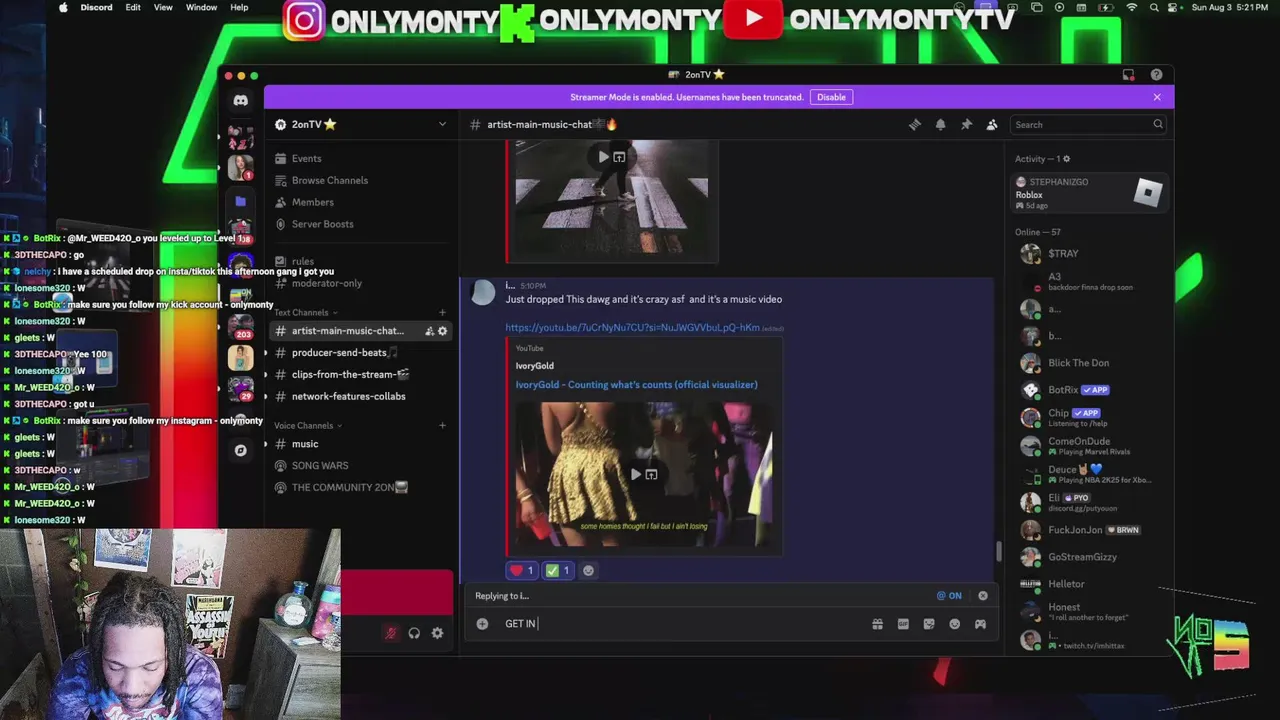Toggle the deafen headphones button
Screen dimensions: 1280x720
414,633
